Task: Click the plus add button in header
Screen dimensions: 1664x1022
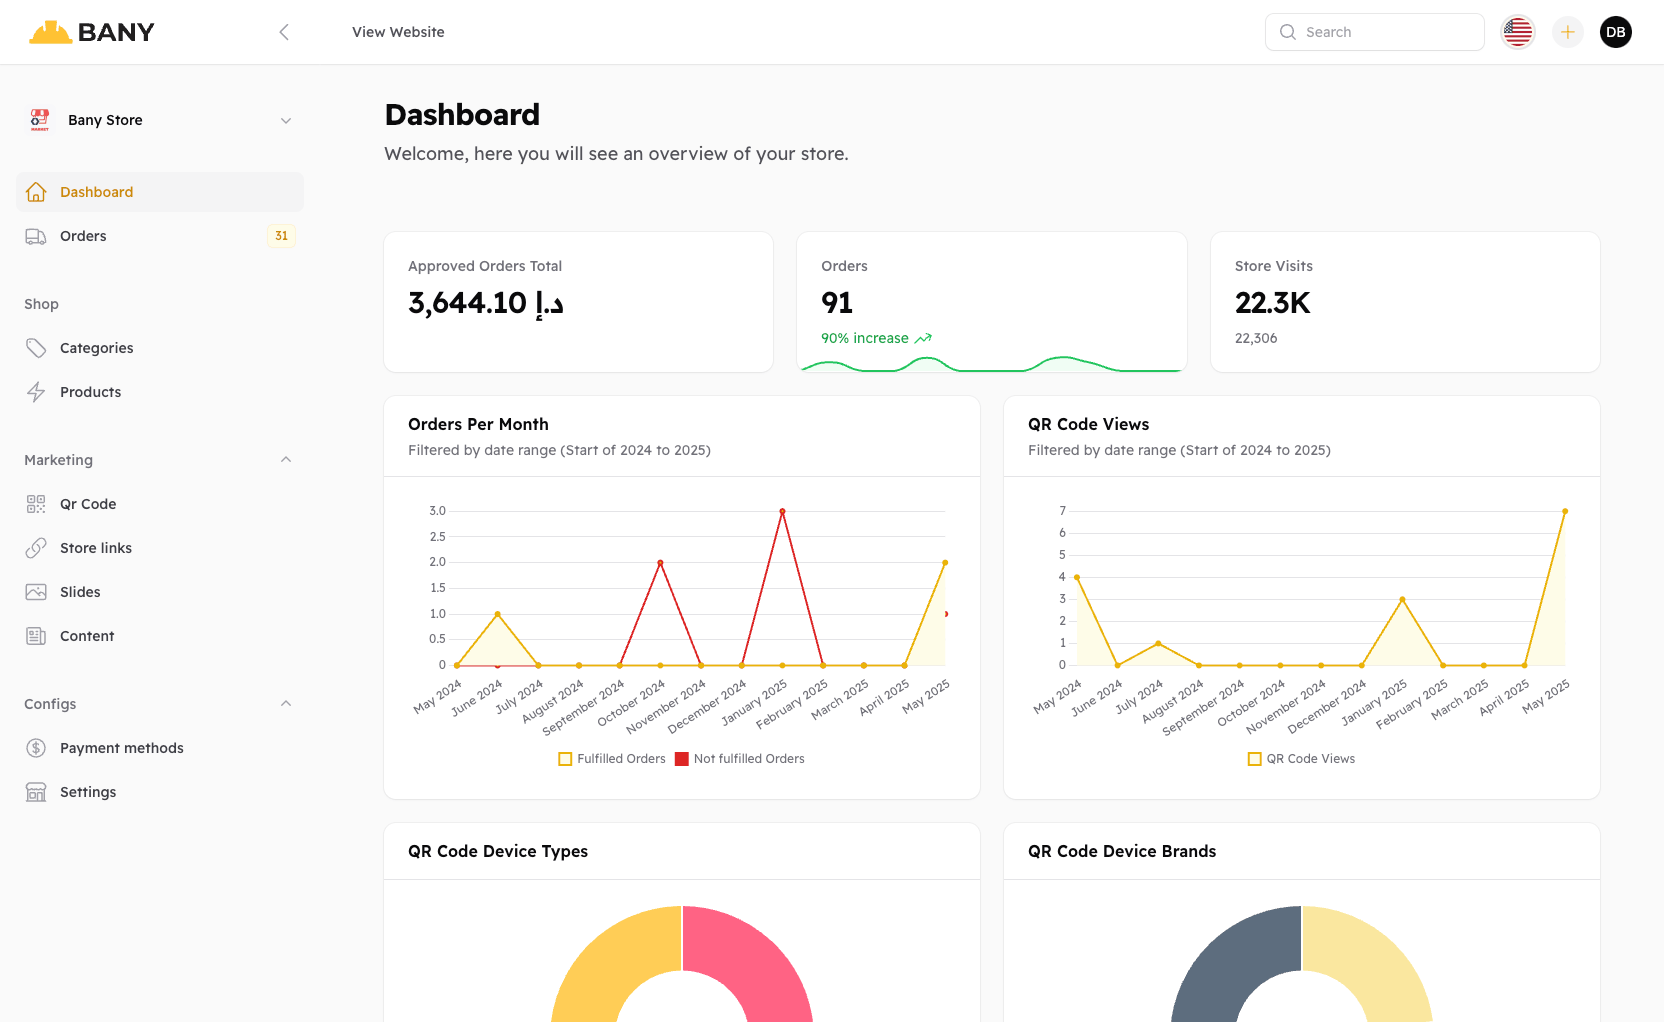Action: tap(1568, 32)
